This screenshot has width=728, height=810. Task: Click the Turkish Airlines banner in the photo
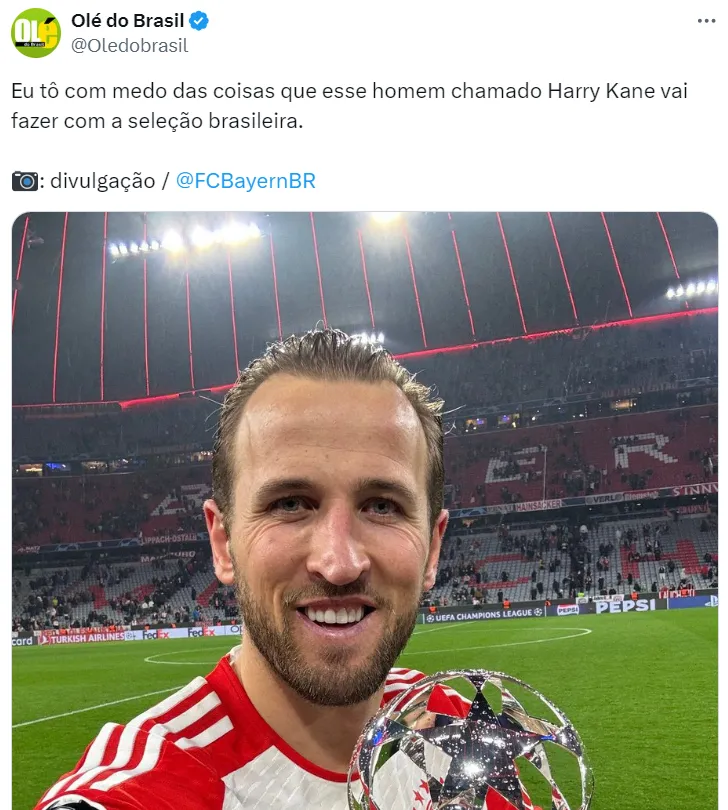tap(83, 637)
